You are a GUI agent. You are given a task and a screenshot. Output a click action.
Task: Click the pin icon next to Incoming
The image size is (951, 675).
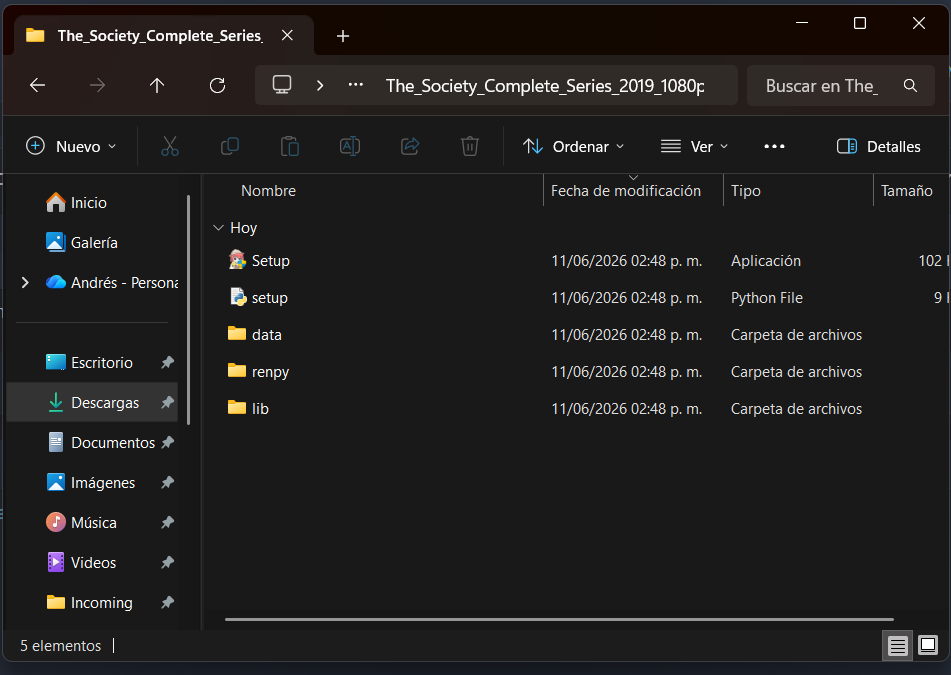pos(167,603)
